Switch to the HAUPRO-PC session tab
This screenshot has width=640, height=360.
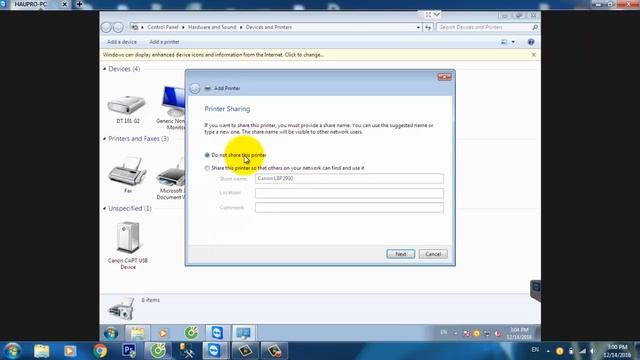point(31,4)
